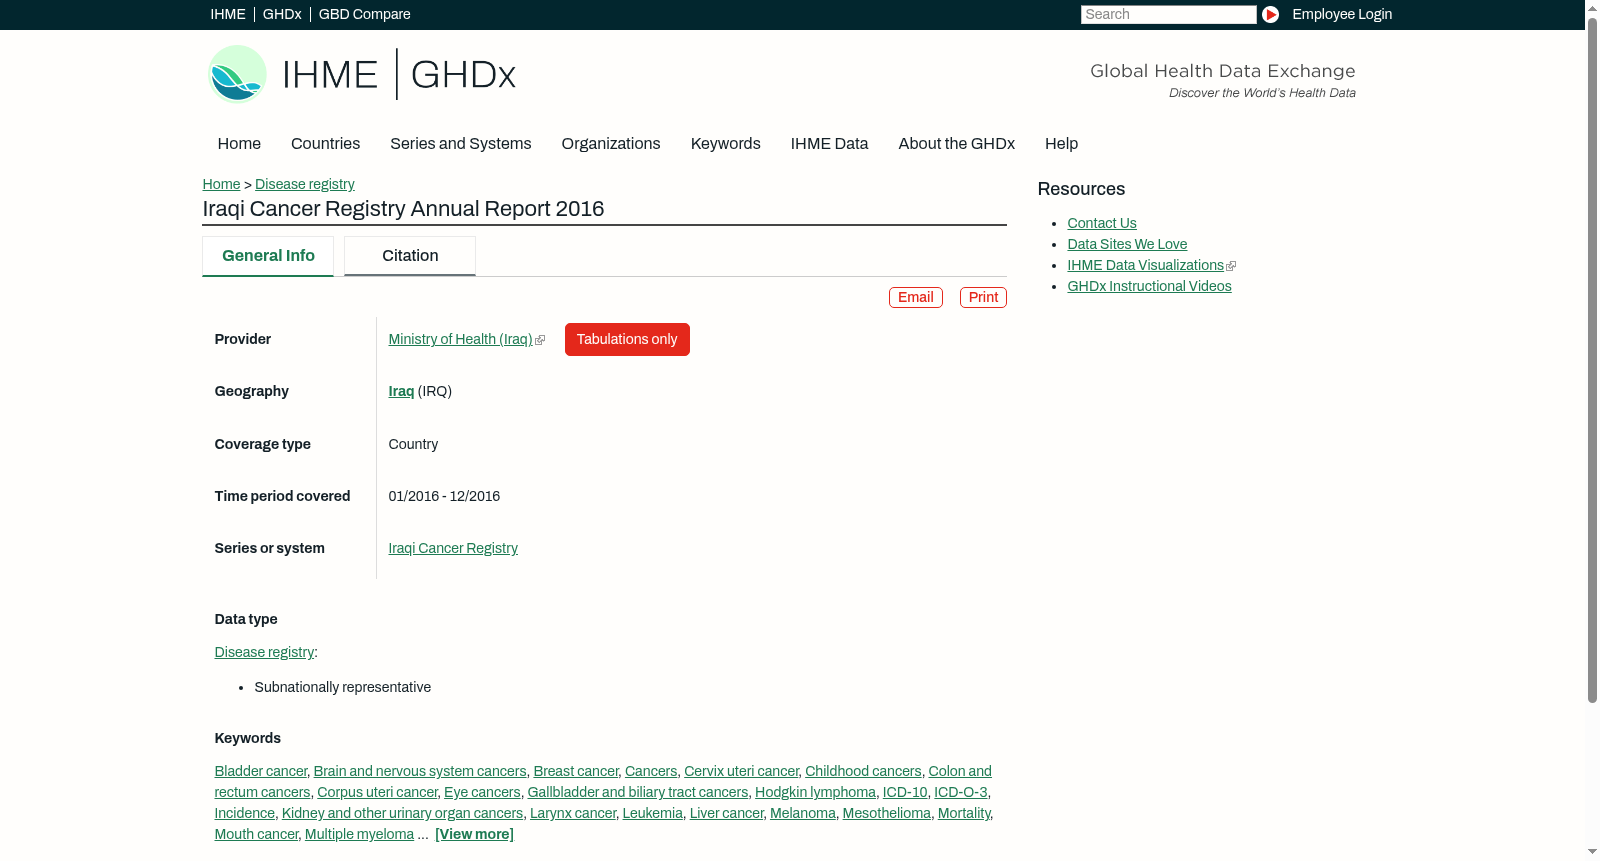Open Disease registry data type link

264,652
